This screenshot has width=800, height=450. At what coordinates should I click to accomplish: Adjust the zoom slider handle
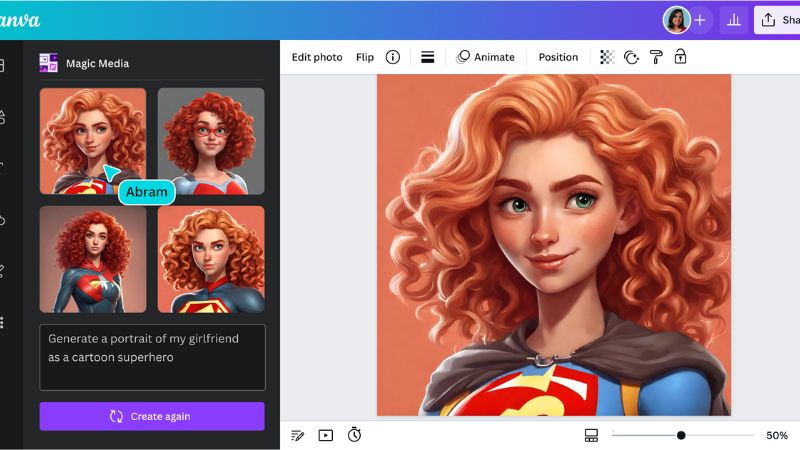681,435
